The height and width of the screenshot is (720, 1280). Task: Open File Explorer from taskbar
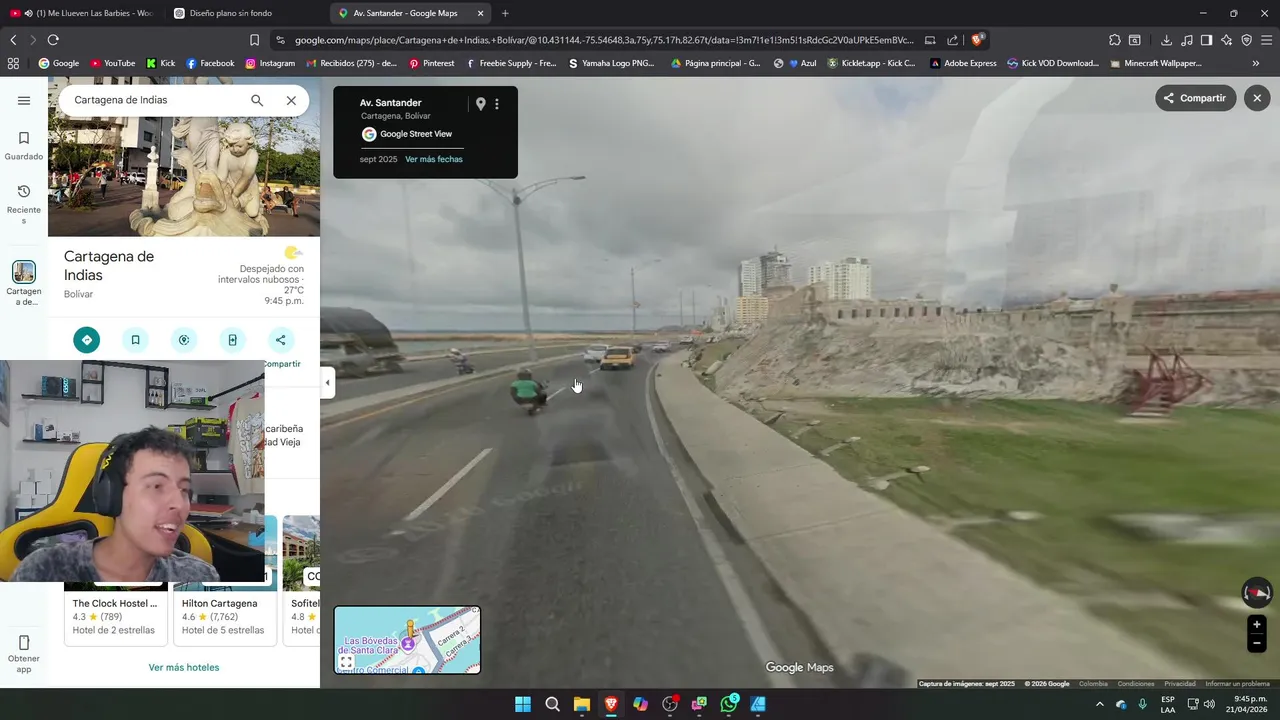[x=582, y=704]
